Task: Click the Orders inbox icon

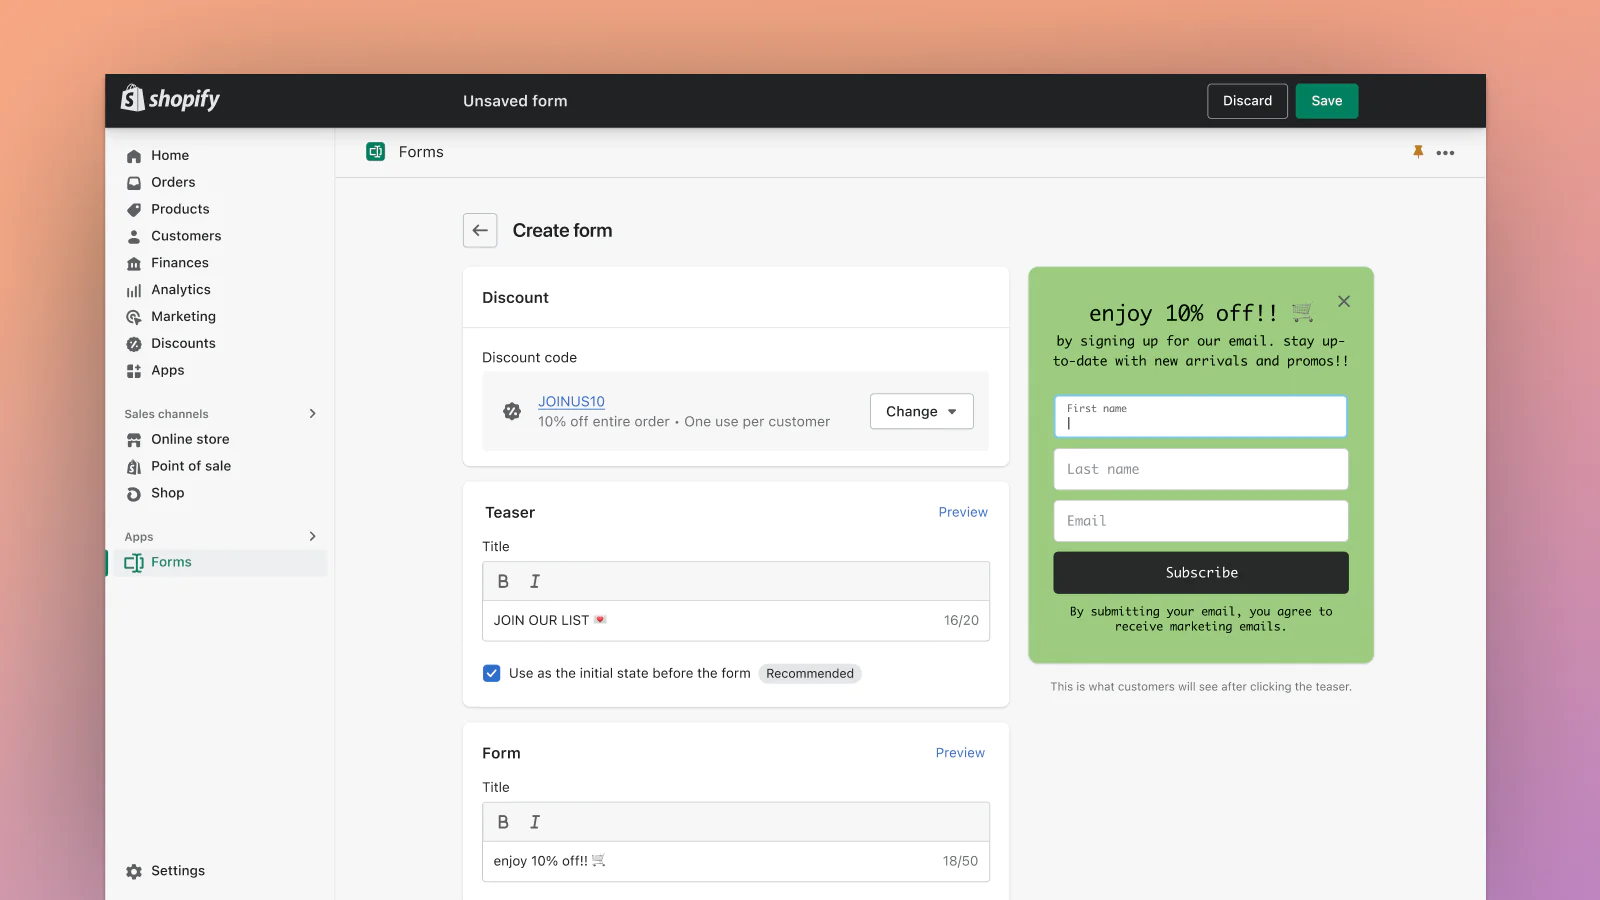Action: (134, 183)
